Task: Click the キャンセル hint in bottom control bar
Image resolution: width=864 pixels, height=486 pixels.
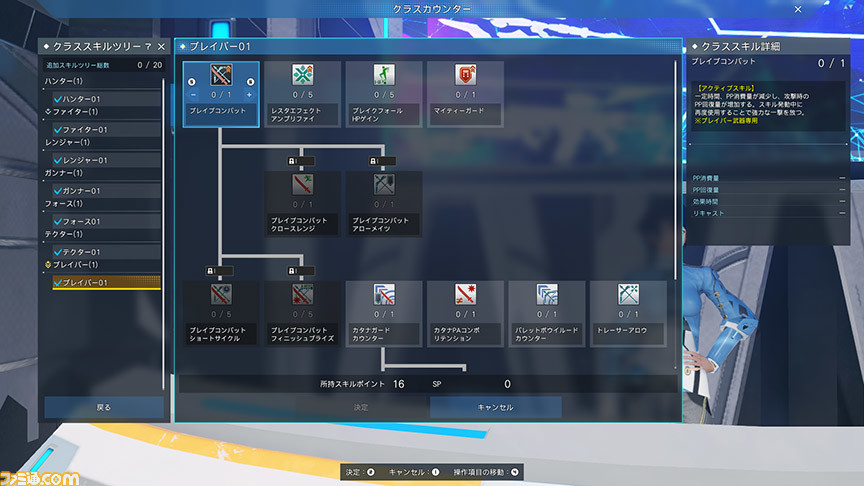Action: click(414, 472)
